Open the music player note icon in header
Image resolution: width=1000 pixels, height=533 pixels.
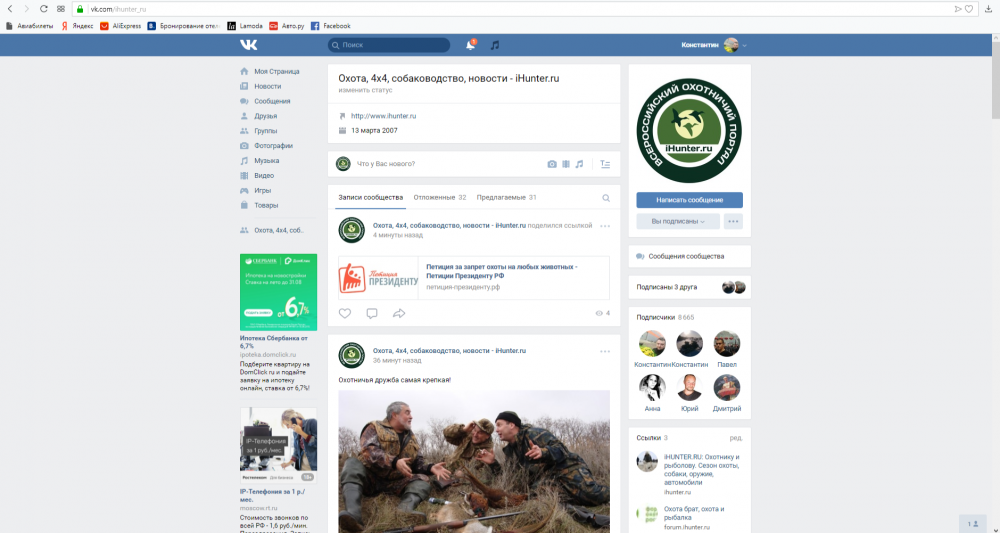pos(494,45)
